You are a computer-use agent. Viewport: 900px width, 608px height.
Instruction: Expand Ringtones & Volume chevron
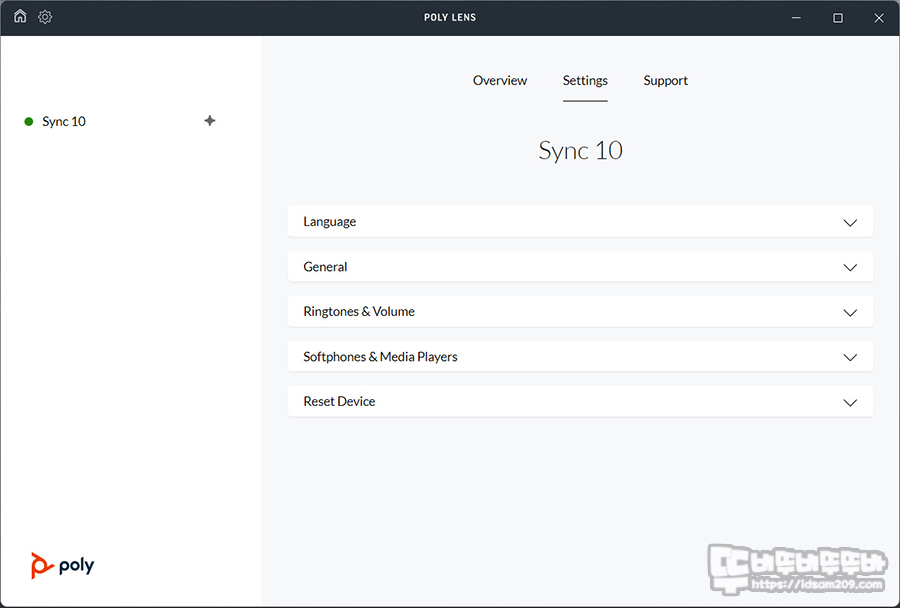[x=850, y=313]
